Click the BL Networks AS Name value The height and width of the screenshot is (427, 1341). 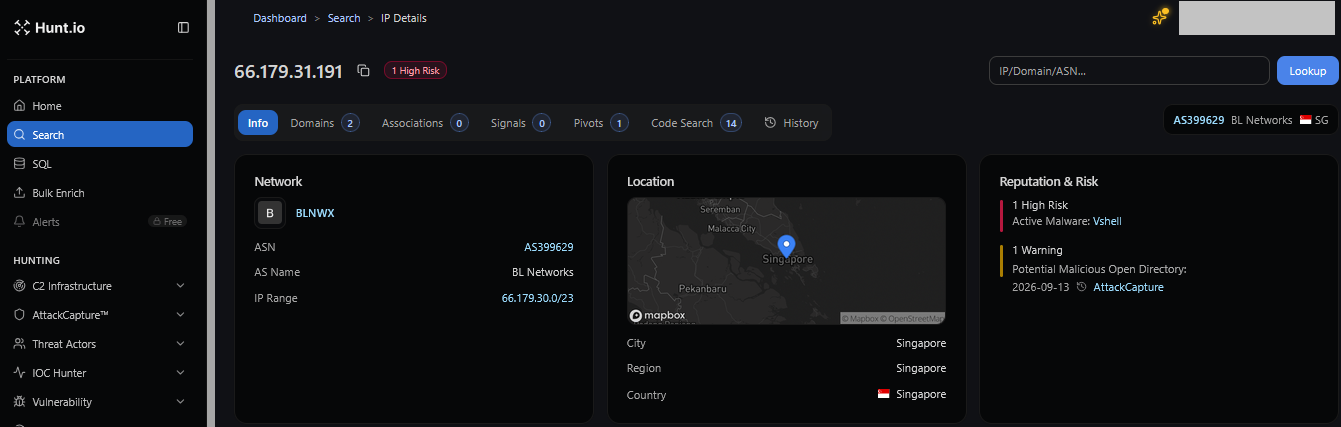pyautogui.click(x=543, y=272)
